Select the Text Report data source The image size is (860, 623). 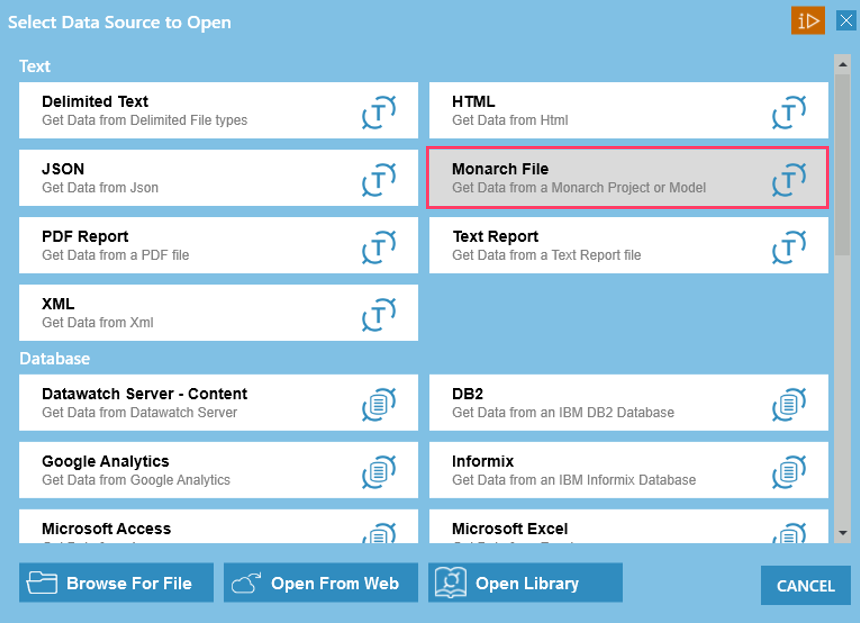coord(629,245)
